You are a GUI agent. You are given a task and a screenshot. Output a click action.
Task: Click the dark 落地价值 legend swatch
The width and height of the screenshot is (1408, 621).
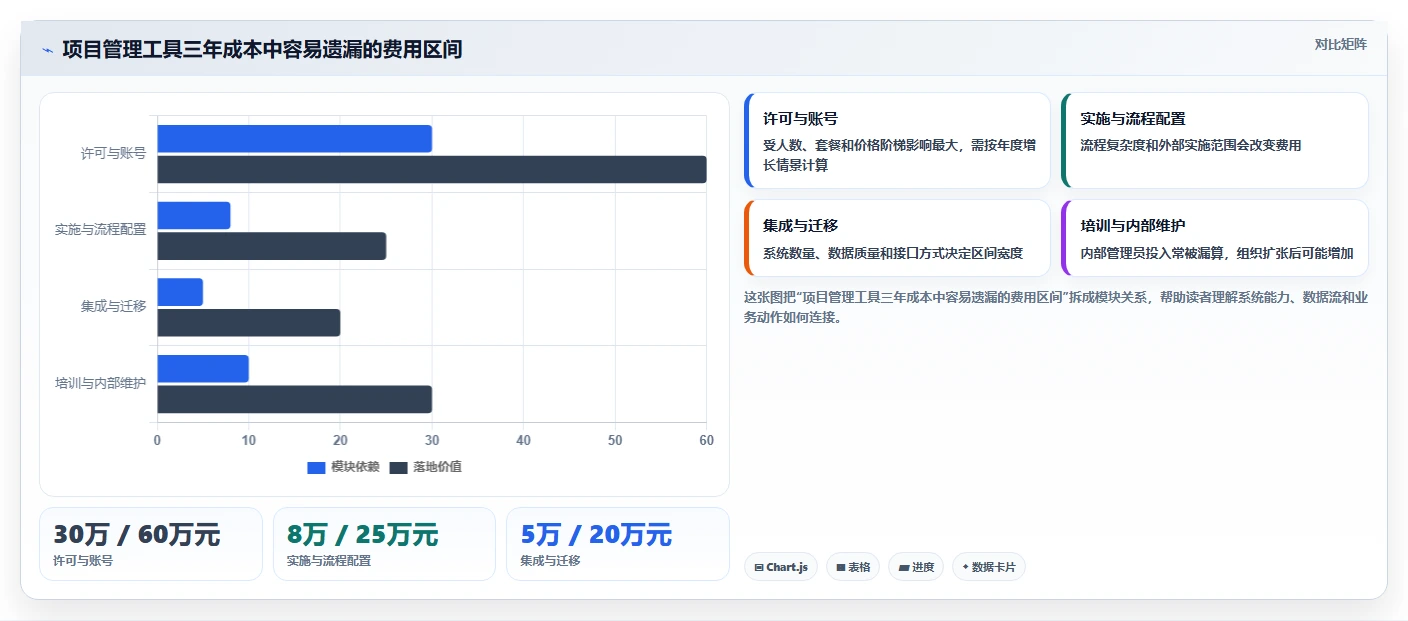398,467
